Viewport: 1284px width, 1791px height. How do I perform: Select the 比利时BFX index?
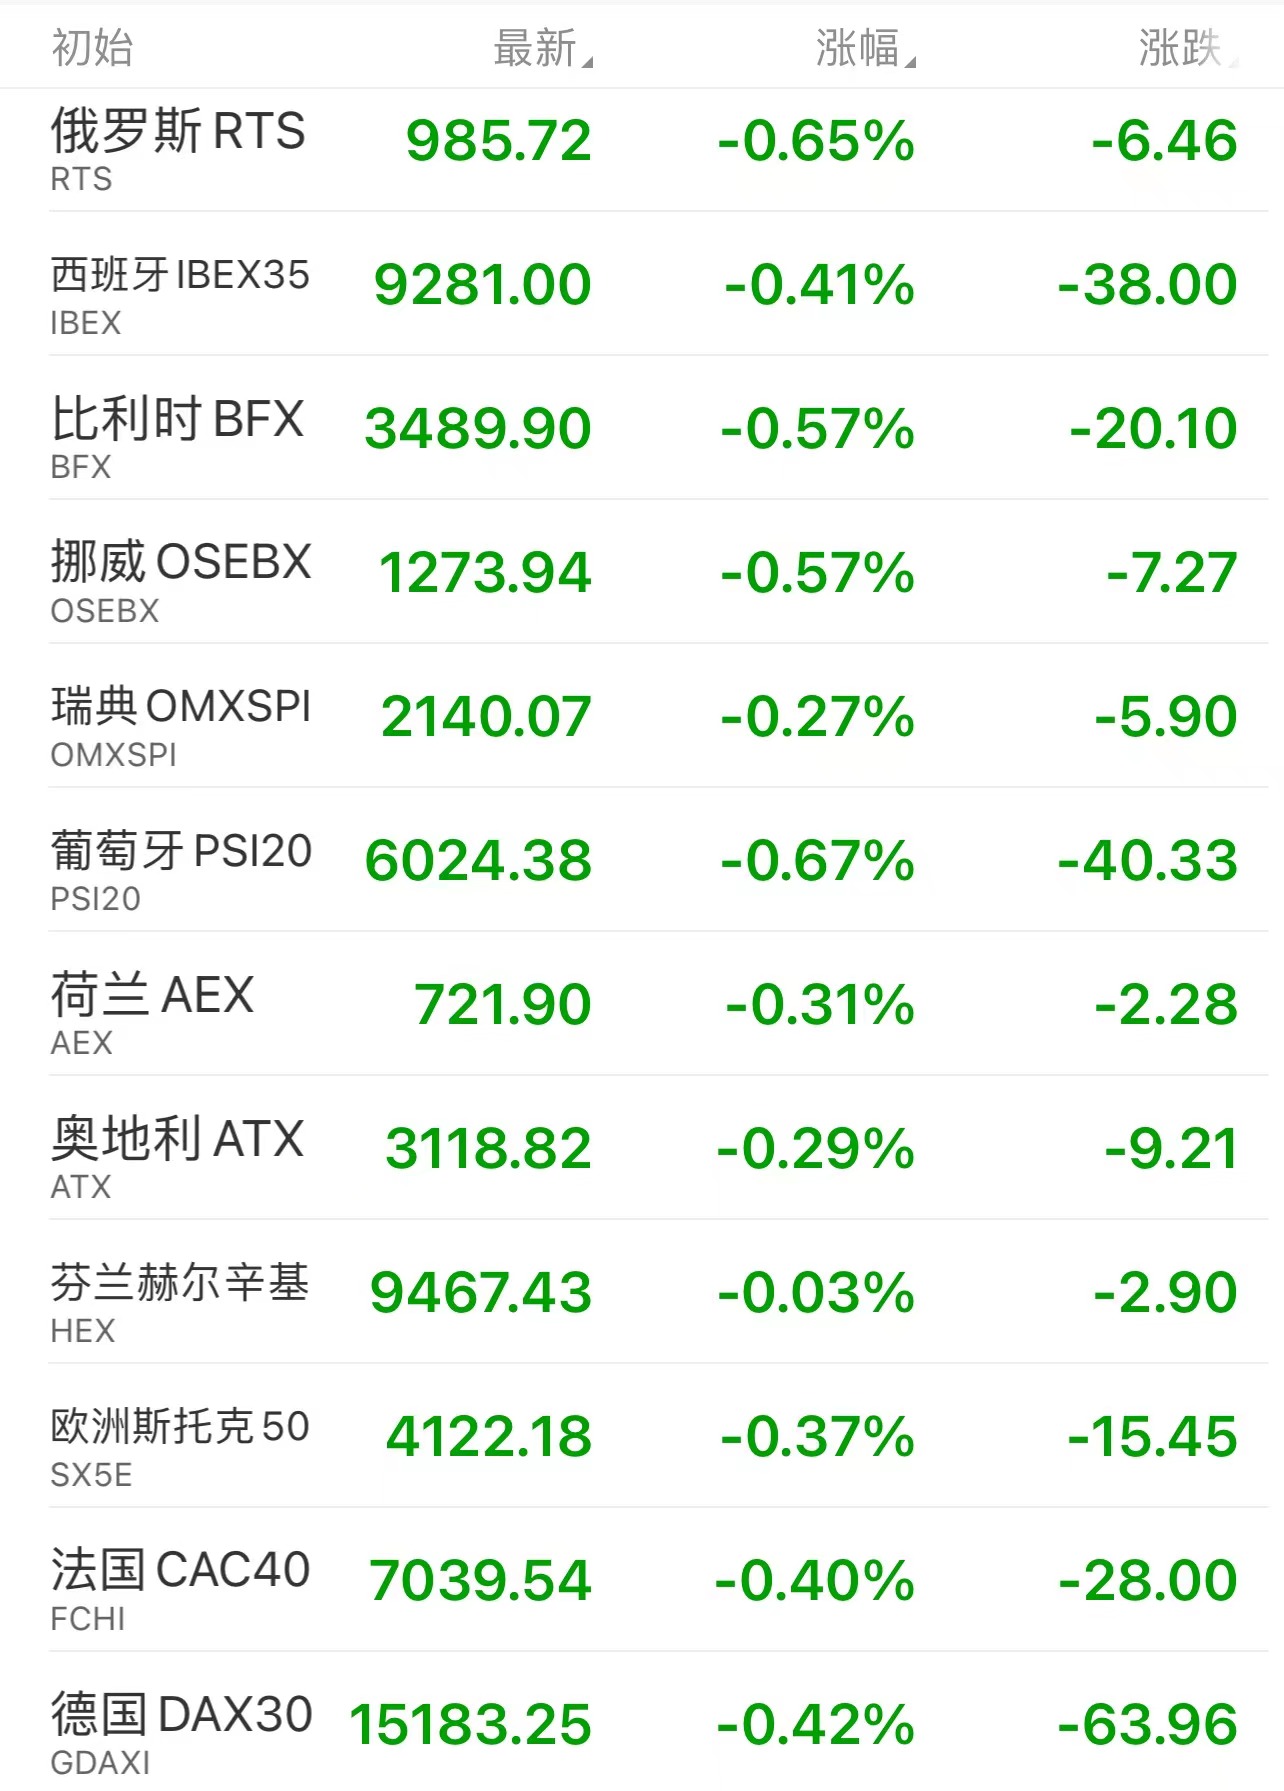(x=178, y=420)
